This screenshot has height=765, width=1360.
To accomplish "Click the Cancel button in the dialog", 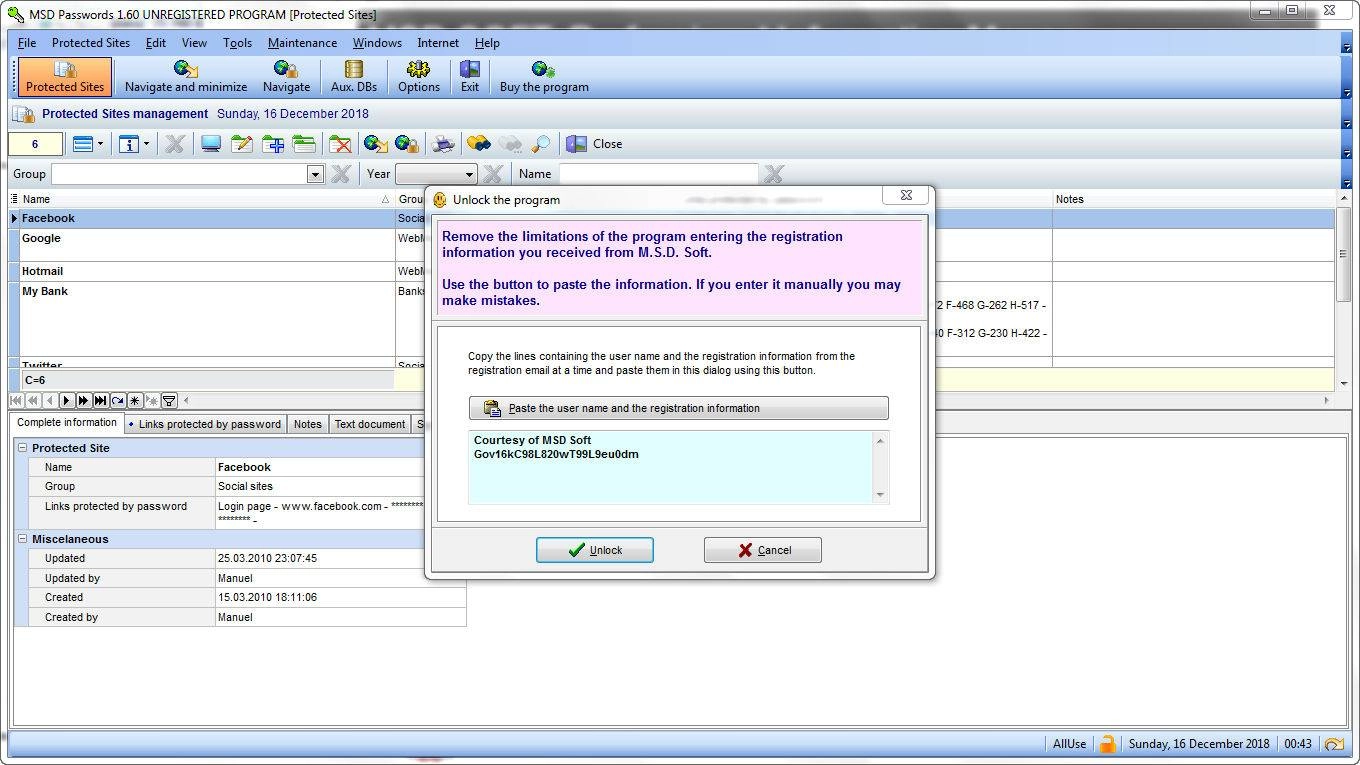I will 763,550.
